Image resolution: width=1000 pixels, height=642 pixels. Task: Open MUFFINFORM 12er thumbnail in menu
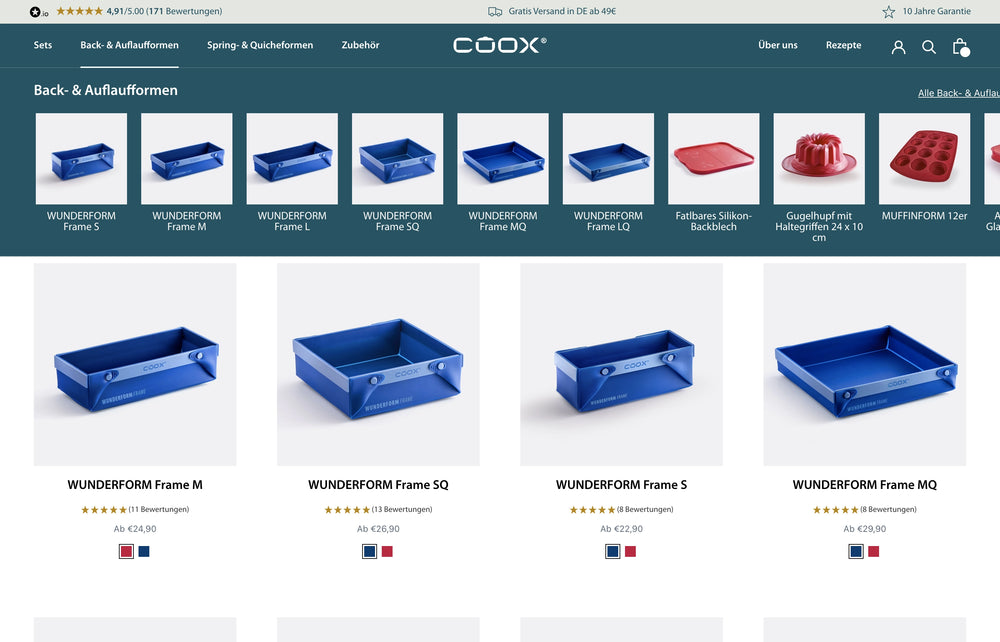tap(924, 159)
